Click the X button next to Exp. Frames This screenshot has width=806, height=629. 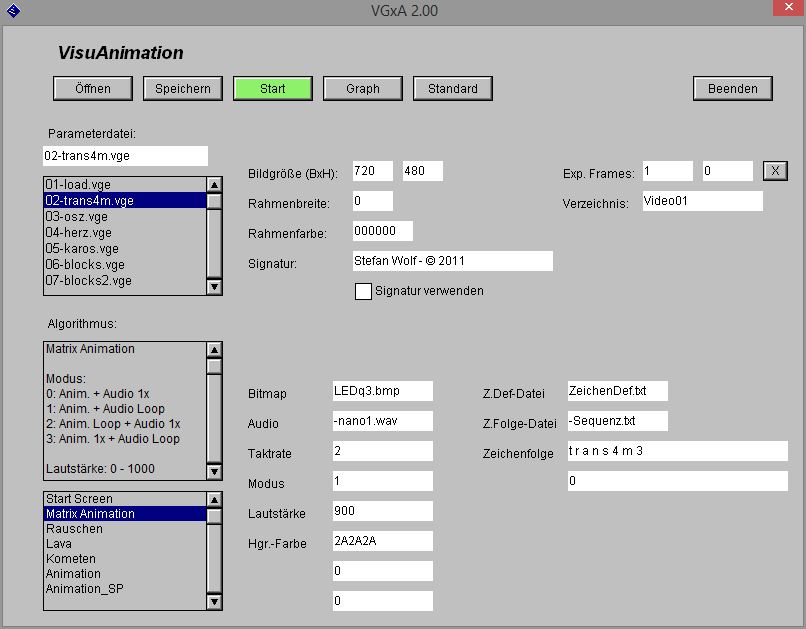click(x=775, y=170)
